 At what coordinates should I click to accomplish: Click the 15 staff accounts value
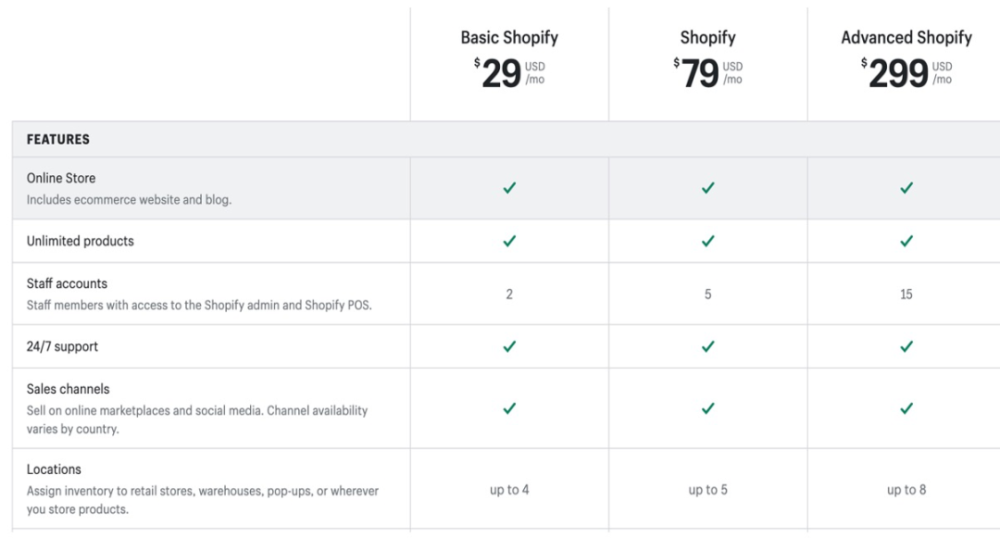click(906, 295)
